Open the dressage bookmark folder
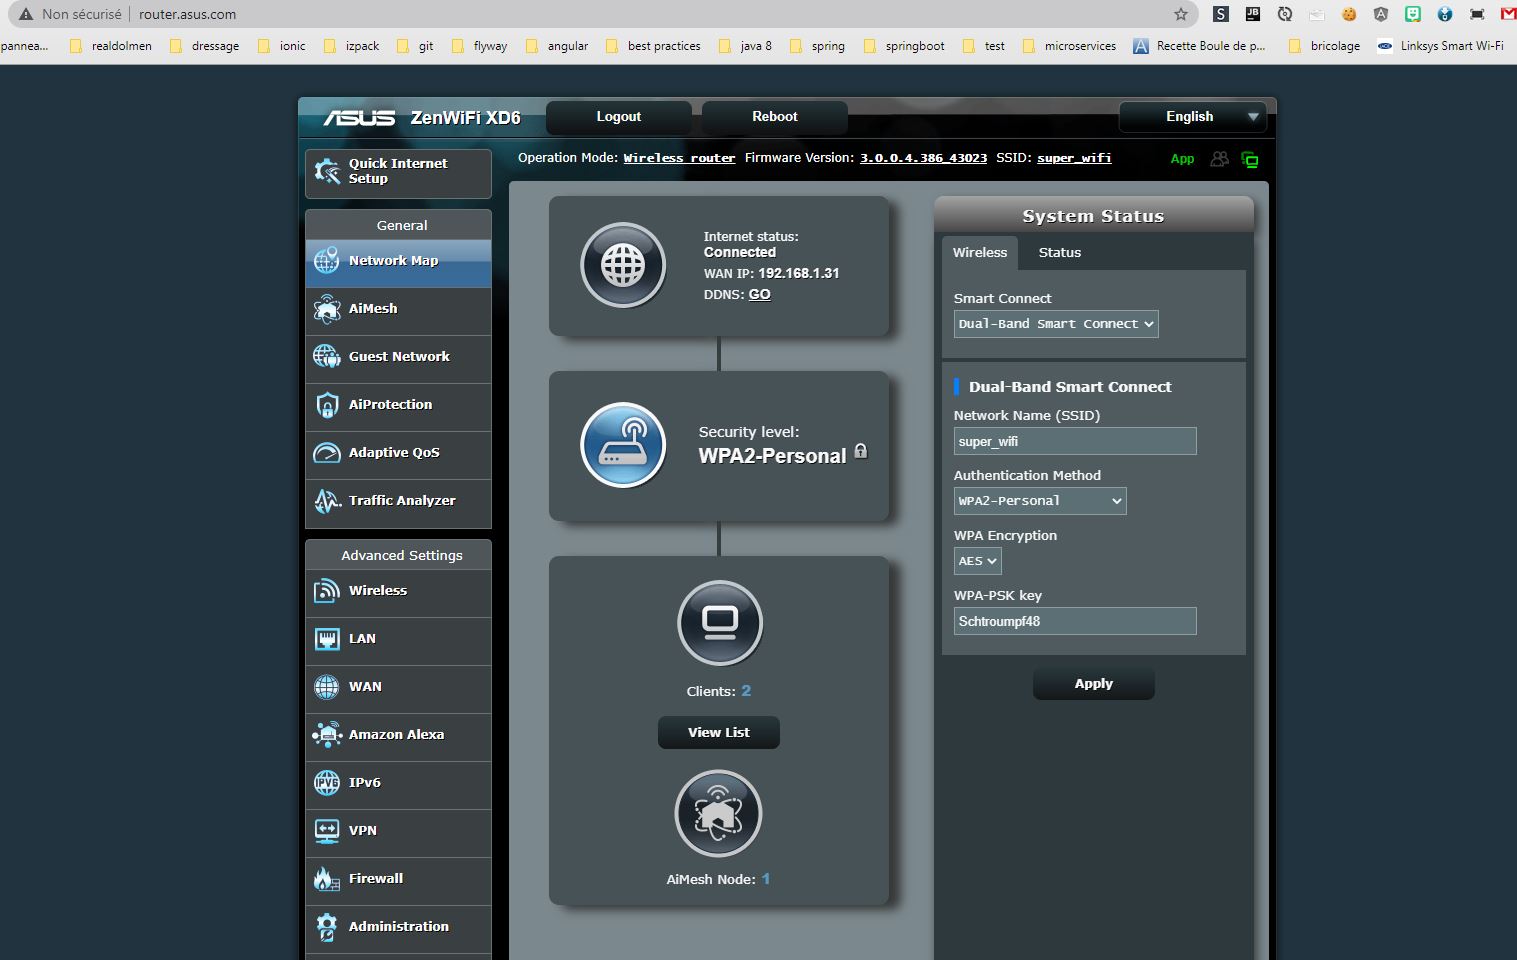The image size is (1517, 960). pos(205,46)
